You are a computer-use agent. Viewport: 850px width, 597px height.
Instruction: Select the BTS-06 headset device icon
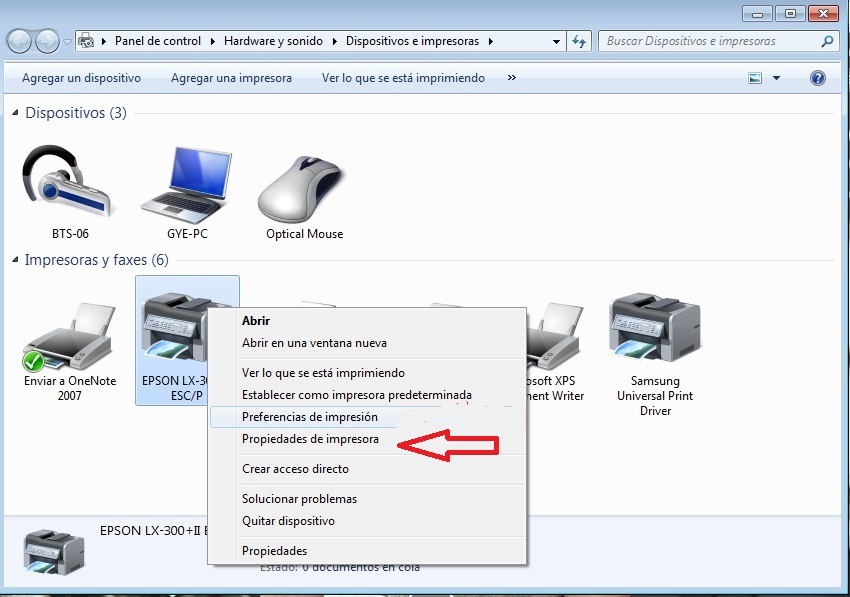(67, 183)
